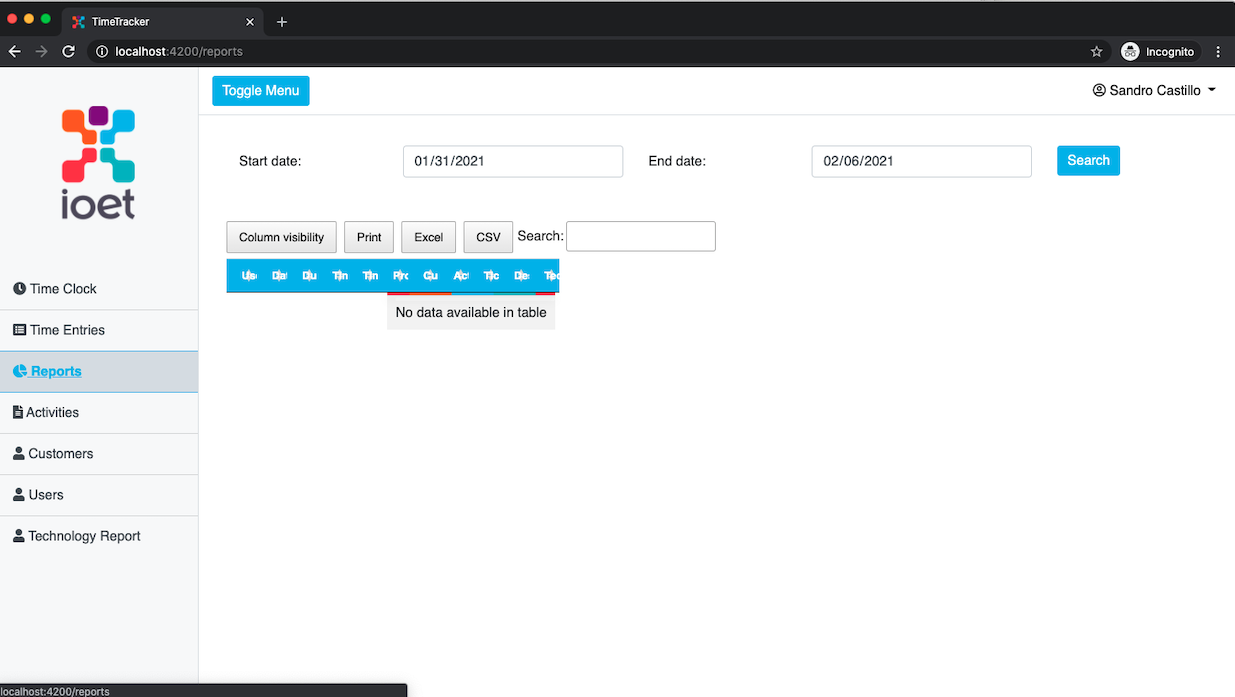The height and width of the screenshot is (697, 1235).
Task: Open the Users page from sidebar
Action: (x=99, y=495)
